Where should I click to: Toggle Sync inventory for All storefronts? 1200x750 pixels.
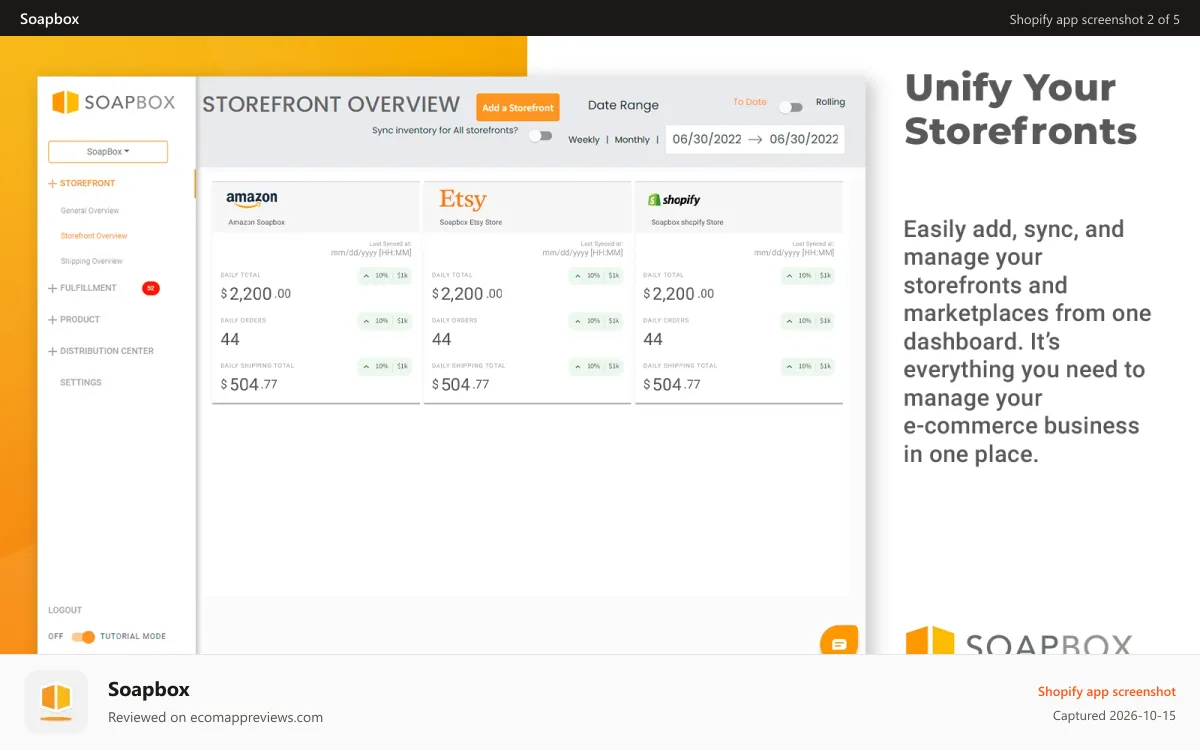(x=540, y=135)
